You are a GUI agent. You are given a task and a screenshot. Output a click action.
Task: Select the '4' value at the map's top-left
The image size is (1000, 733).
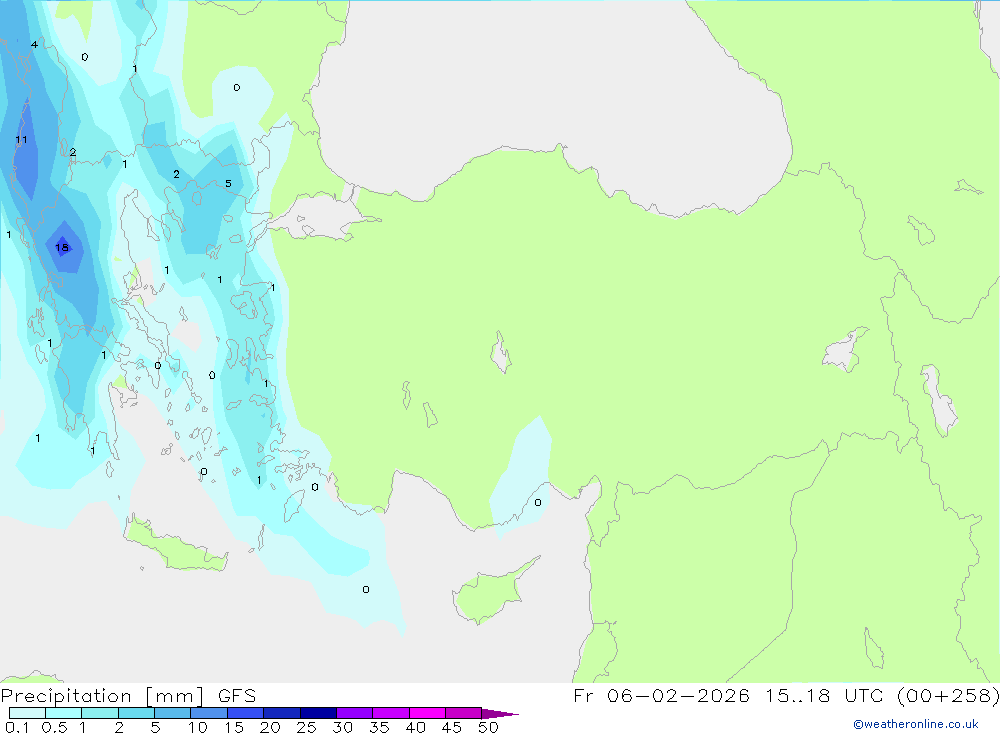[34, 44]
